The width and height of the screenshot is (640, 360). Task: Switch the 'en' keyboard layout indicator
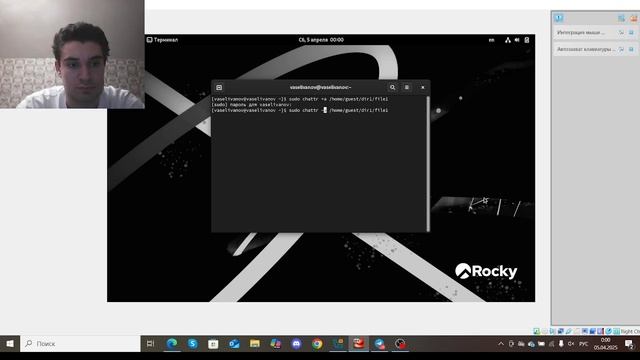[x=491, y=40]
